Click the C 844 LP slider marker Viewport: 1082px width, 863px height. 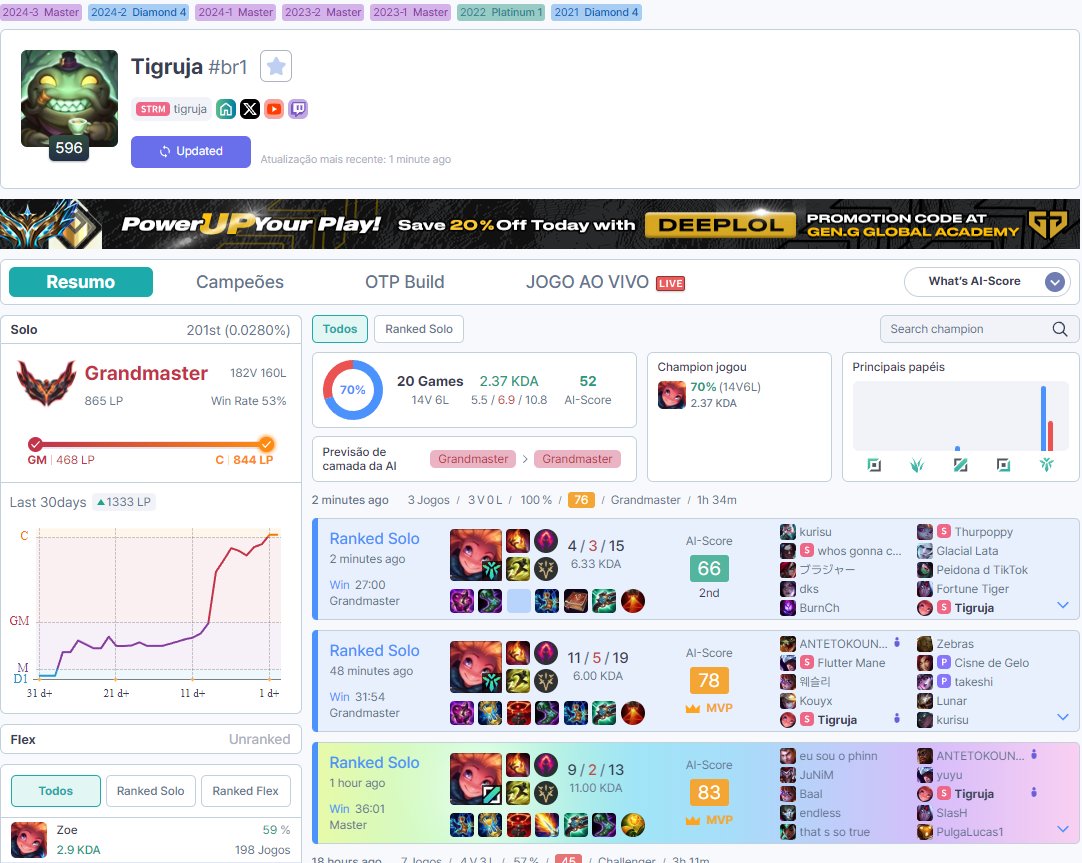pos(266,444)
